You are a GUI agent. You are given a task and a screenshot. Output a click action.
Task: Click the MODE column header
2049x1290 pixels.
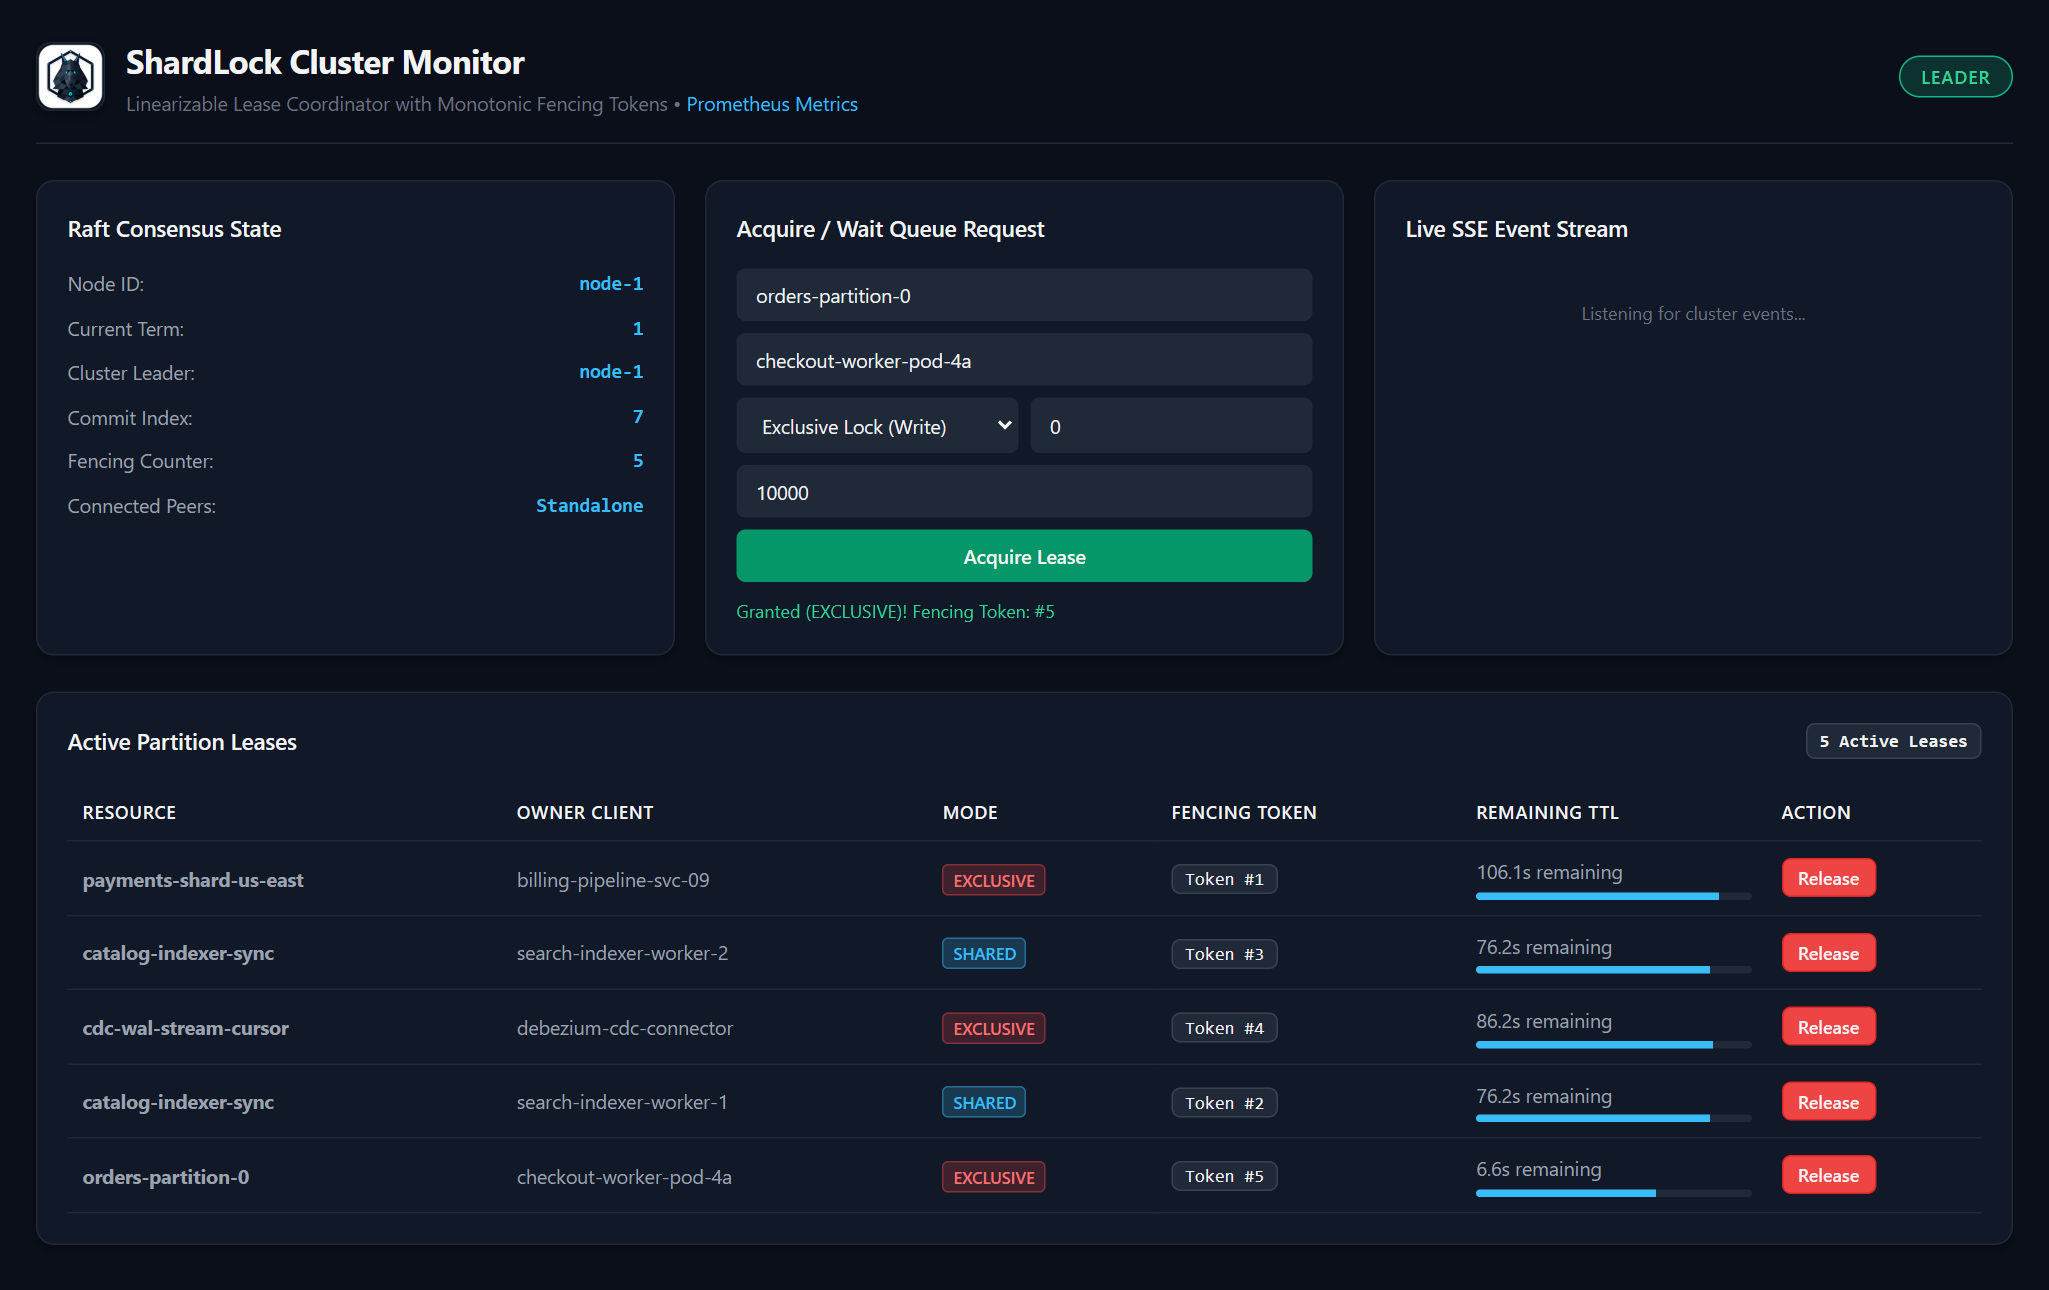pyautogui.click(x=970, y=813)
